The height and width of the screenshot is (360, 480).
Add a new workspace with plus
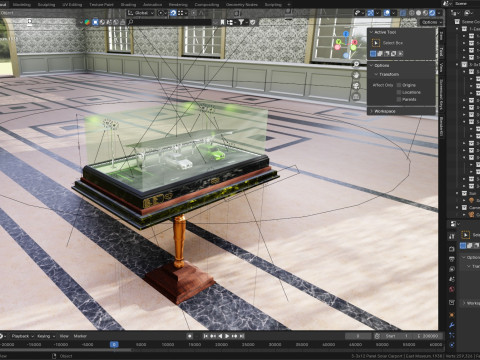[289, 5]
